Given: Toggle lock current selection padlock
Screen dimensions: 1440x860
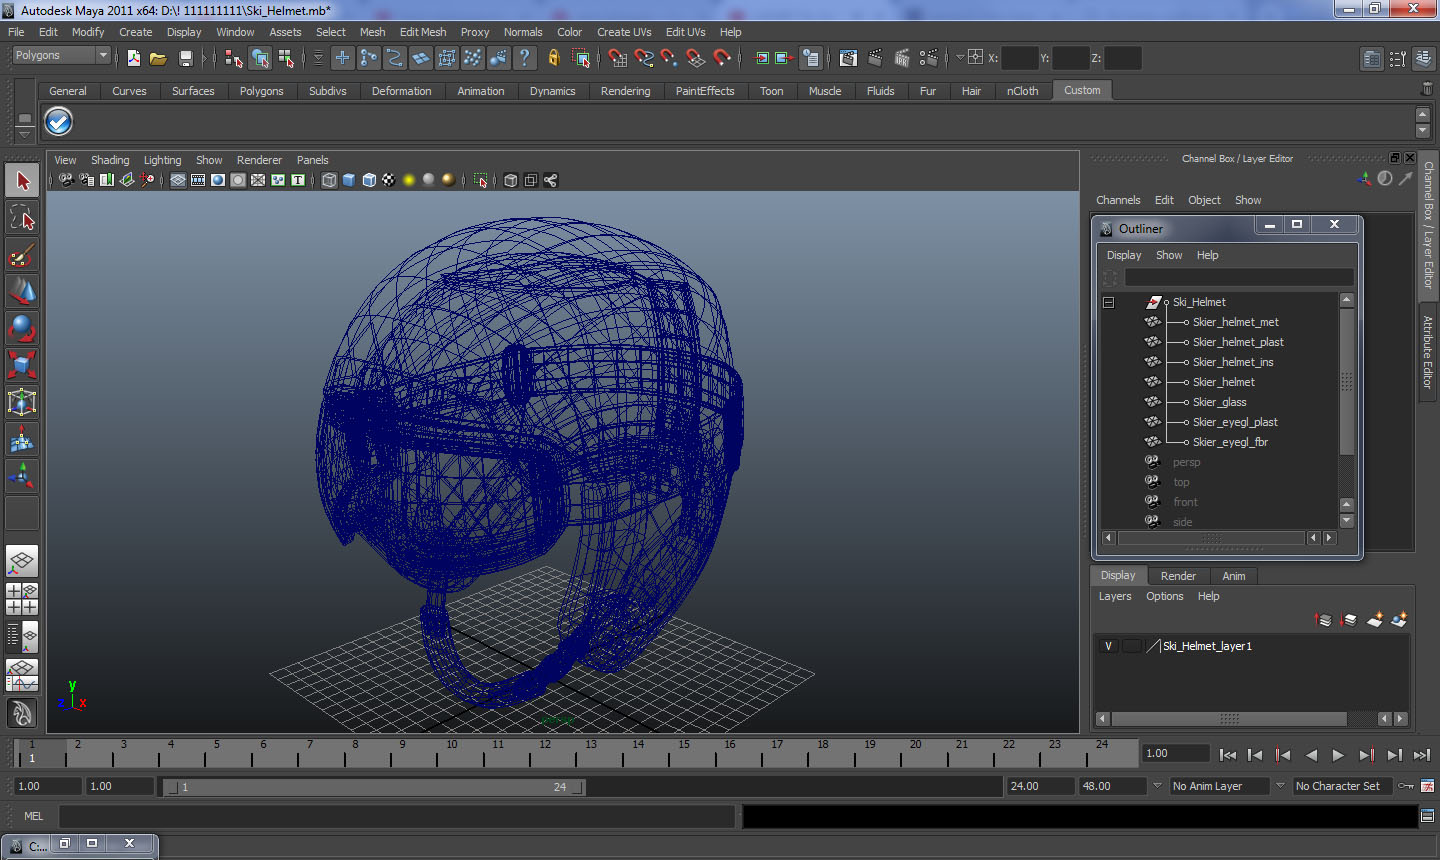Looking at the screenshot, I should click(553, 58).
